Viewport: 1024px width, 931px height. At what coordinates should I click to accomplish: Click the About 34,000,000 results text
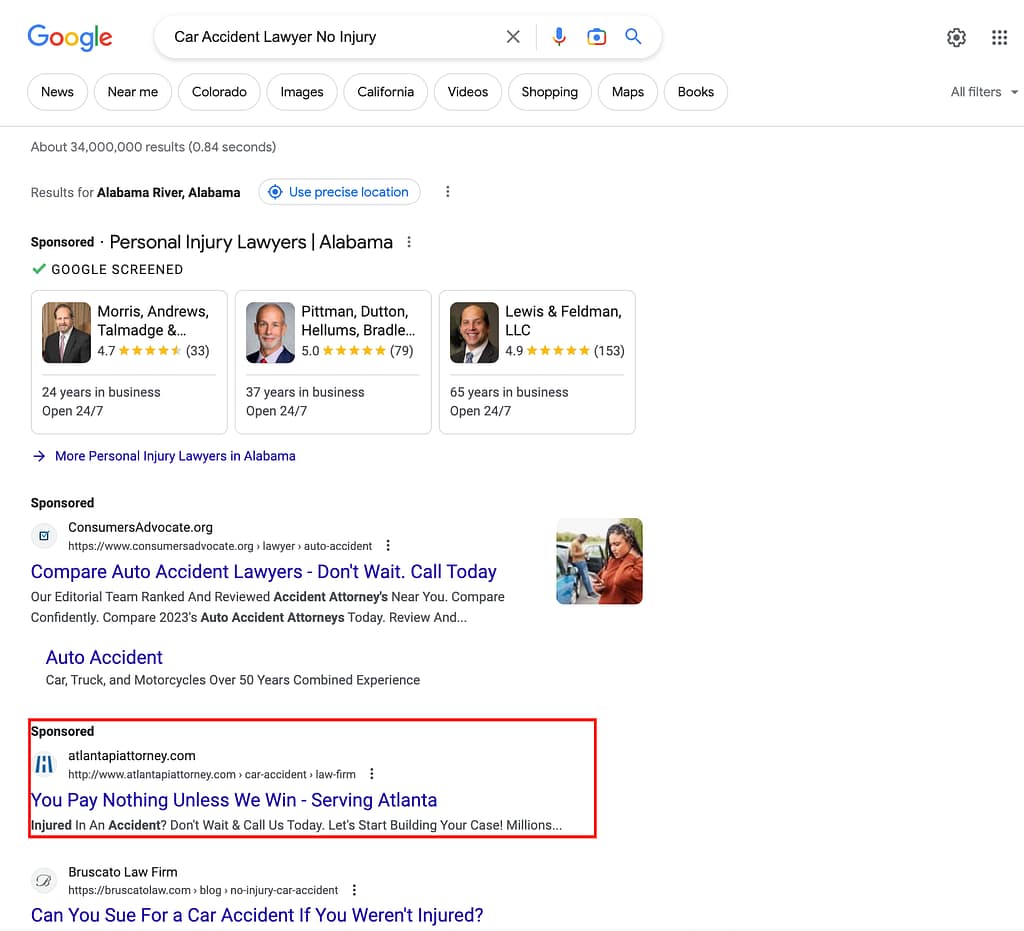[x=153, y=147]
